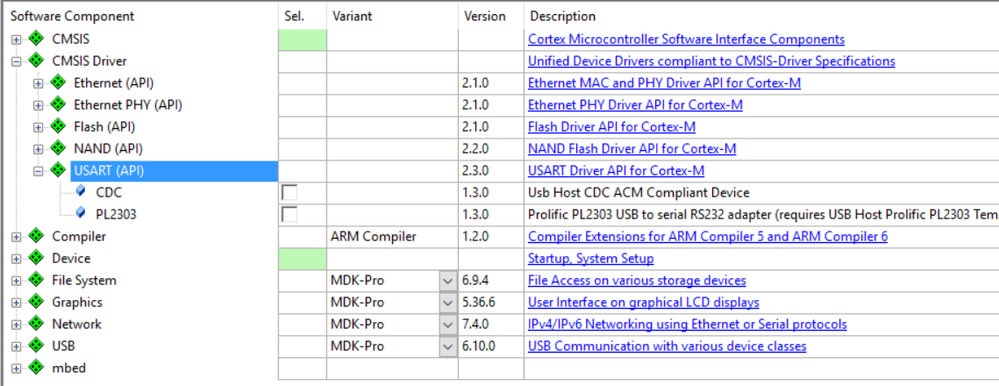Click the green diamond icon next to Compiler

(36, 236)
